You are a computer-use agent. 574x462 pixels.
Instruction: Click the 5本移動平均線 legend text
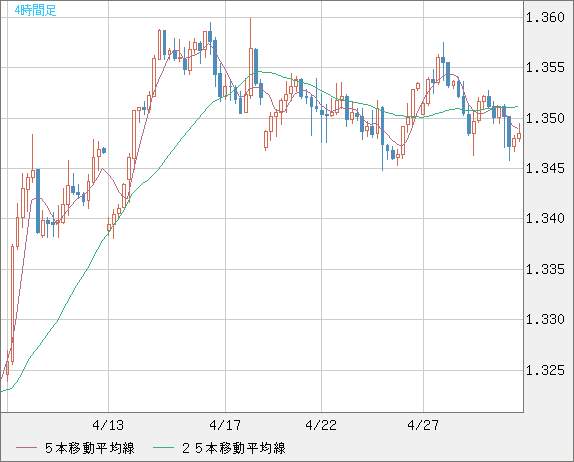[90, 448]
